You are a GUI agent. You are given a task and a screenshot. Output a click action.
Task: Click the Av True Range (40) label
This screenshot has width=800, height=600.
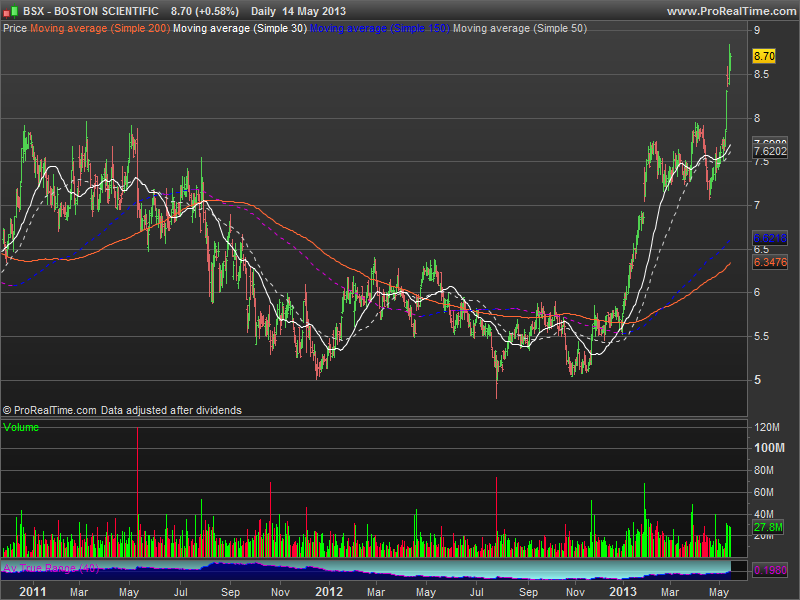51,568
